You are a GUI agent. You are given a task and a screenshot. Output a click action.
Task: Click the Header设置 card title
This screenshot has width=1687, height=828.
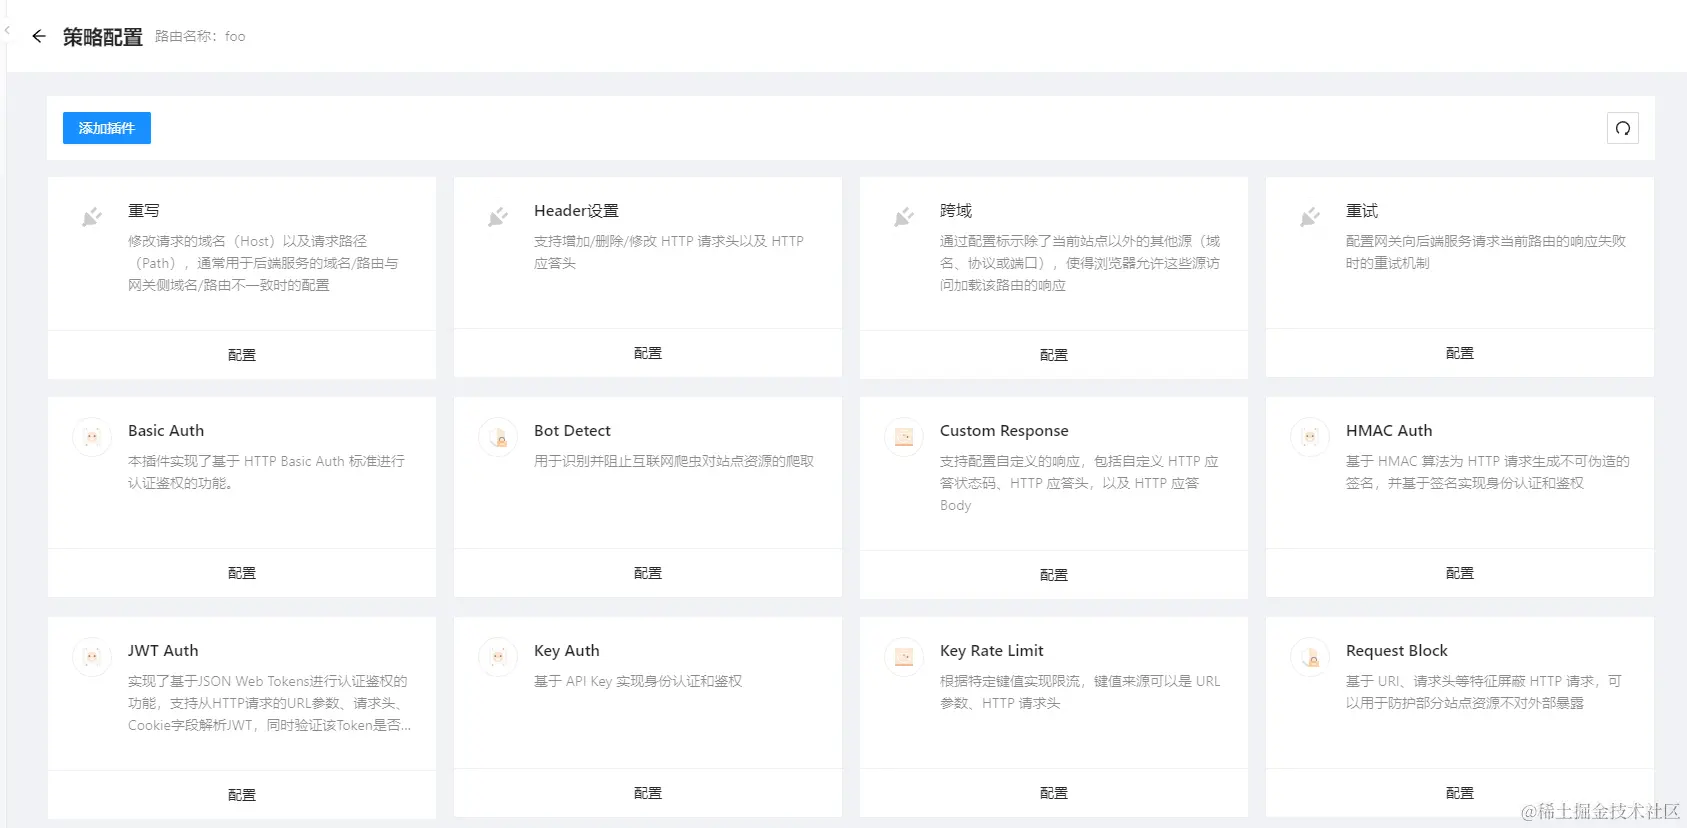[576, 211]
